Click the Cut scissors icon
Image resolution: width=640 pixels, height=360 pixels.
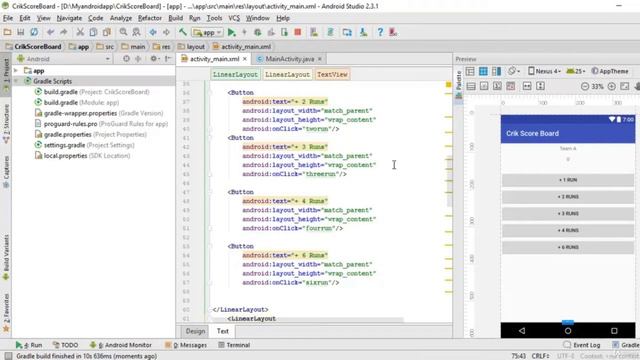click(x=80, y=32)
